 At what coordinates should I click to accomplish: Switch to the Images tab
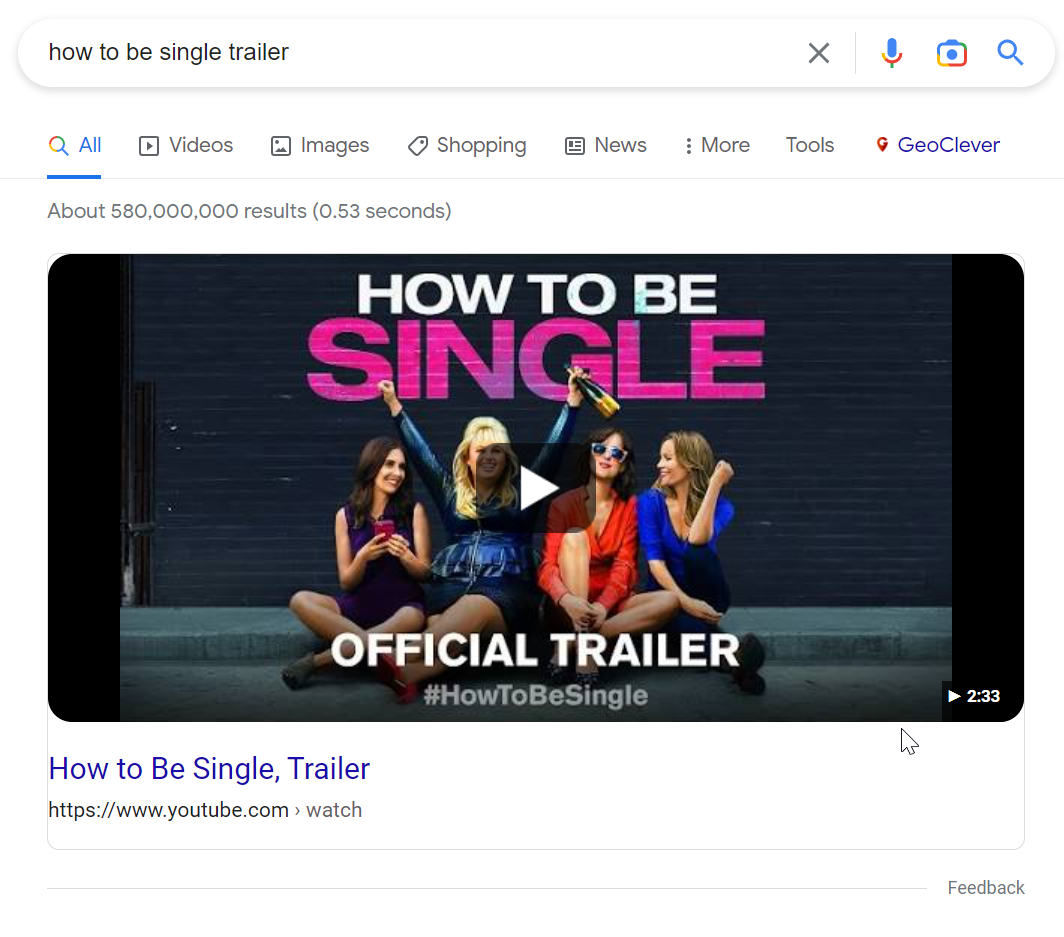pyautogui.click(x=320, y=145)
